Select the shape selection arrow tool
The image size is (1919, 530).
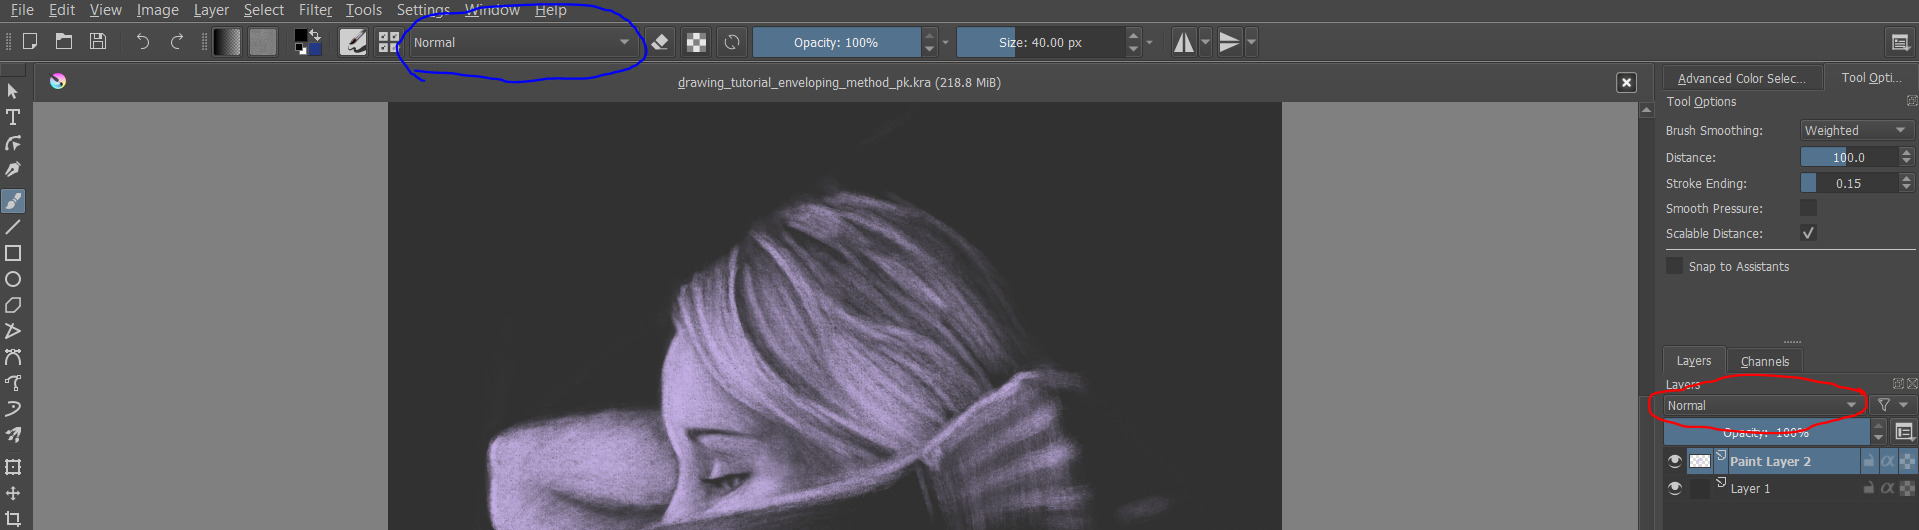pos(13,91)
